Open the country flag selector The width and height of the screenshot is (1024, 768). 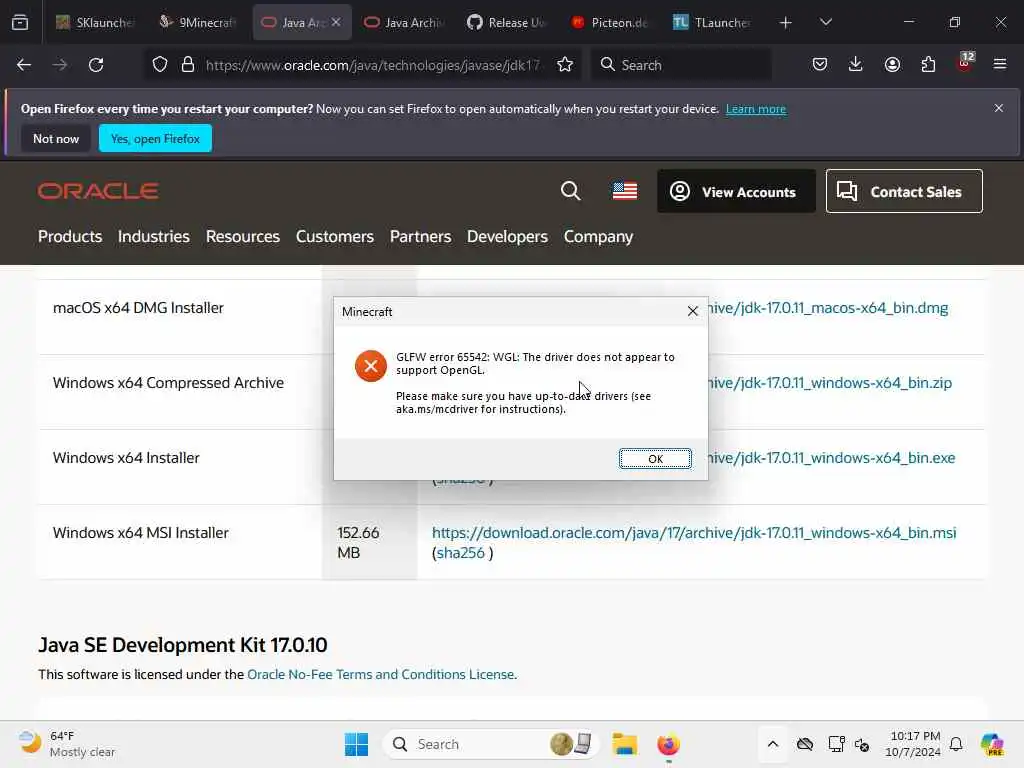tap(625, 191)
